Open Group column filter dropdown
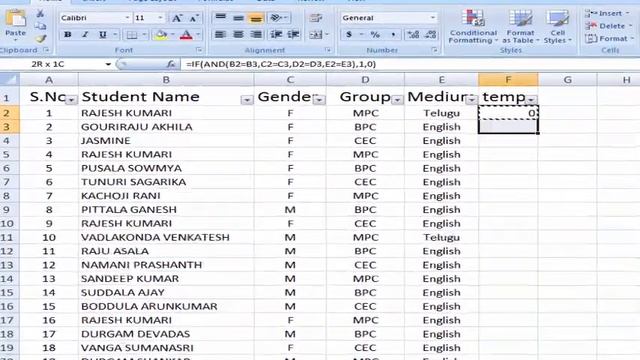The image size is (640, 360). coord(397,100)
